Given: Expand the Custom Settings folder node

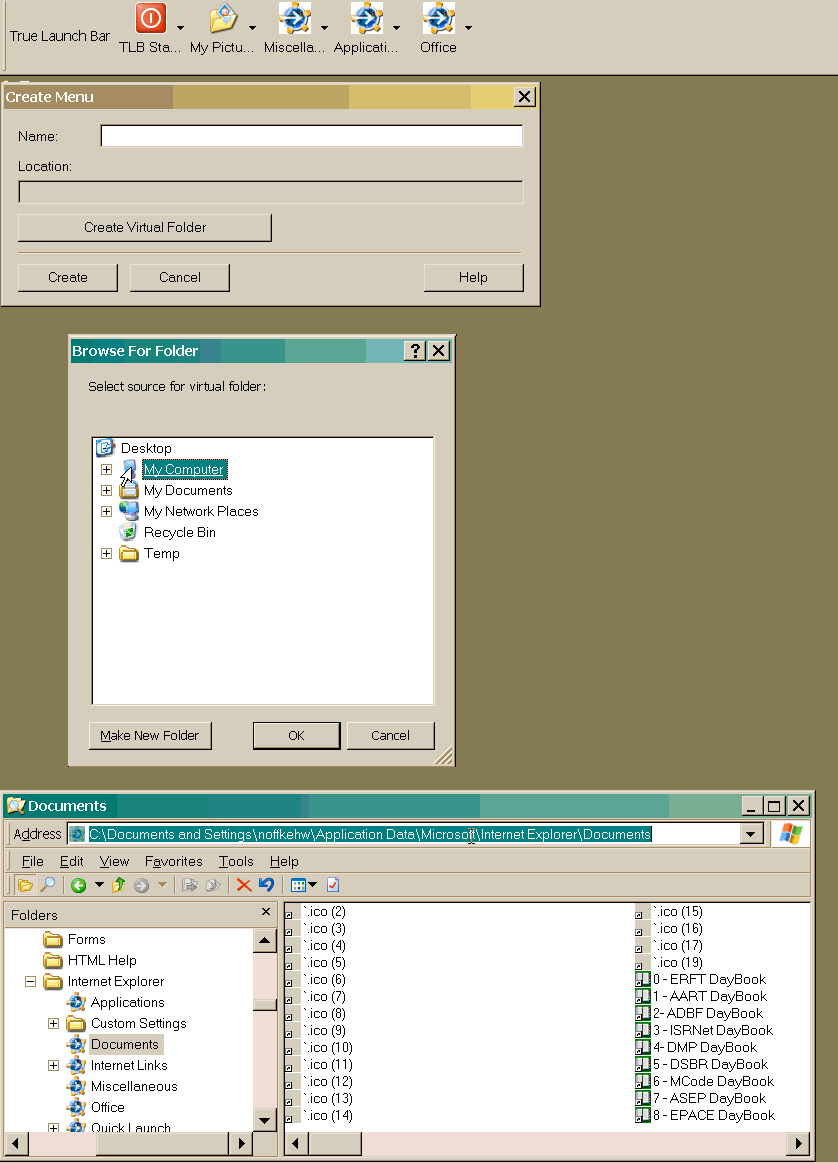Looking at the screenshot, I should 53,1023.
